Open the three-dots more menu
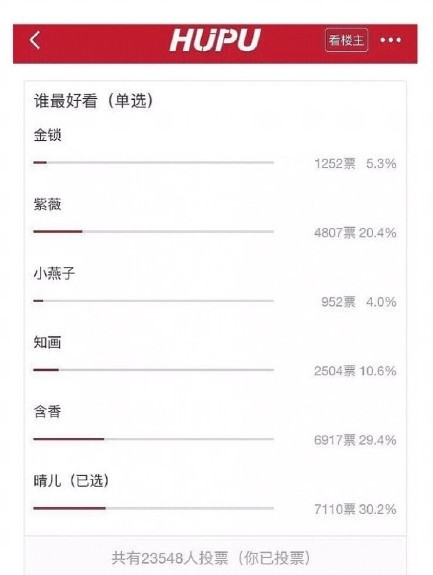433x575 pixels. pyautogui.click(x=390, y=40)
